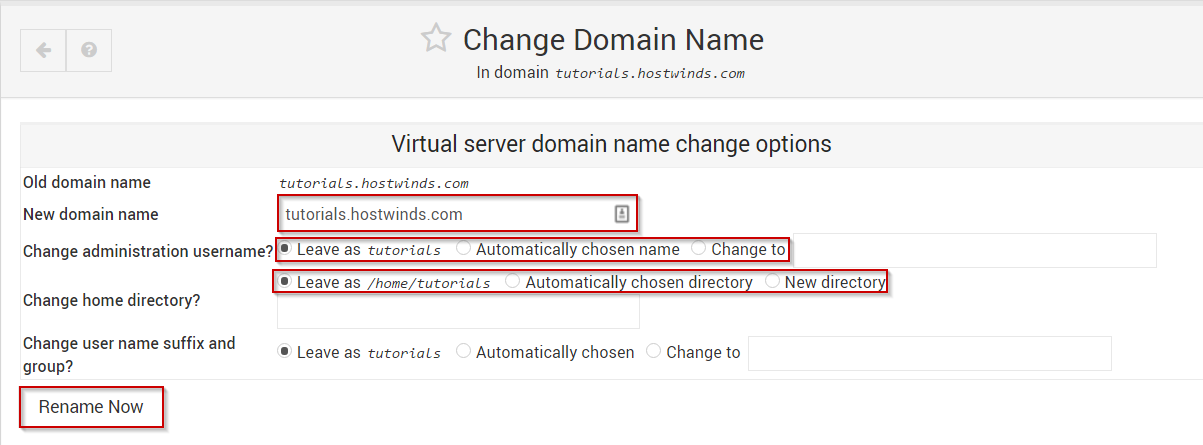1203x445 pixels.
Task: Mark page as favorite with star icon
Action: (x=436, y=39)
